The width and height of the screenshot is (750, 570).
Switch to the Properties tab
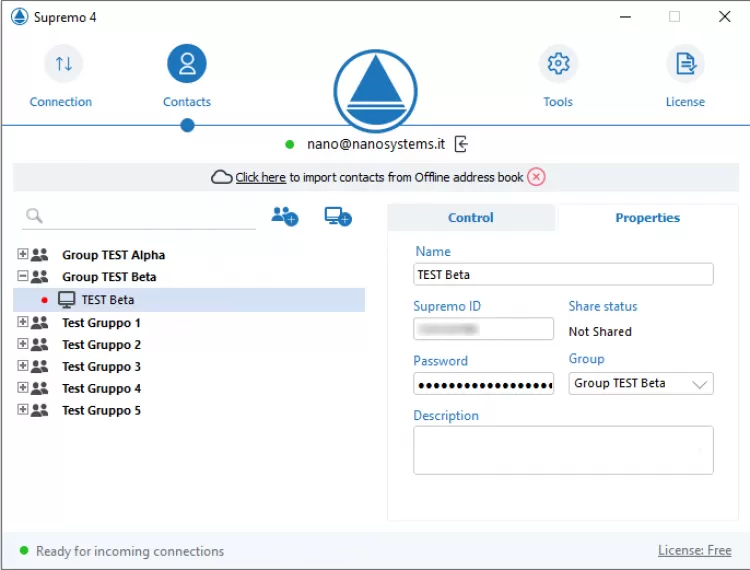click(647, 218)
